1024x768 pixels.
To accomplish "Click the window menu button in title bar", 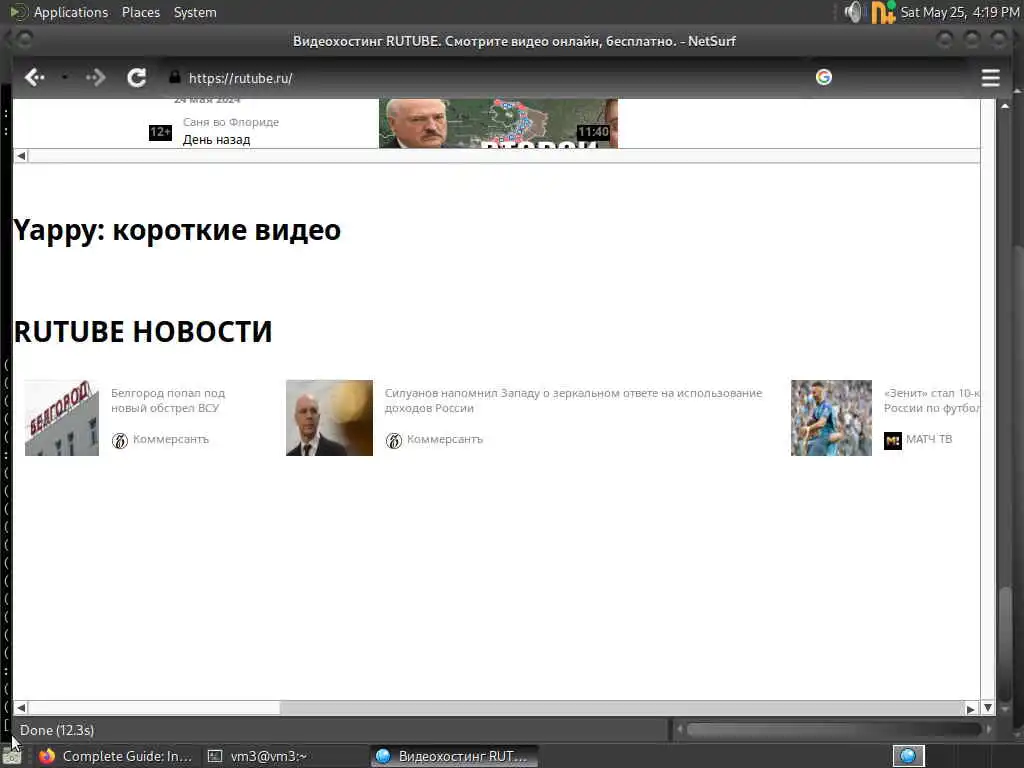I will (23, 40).
